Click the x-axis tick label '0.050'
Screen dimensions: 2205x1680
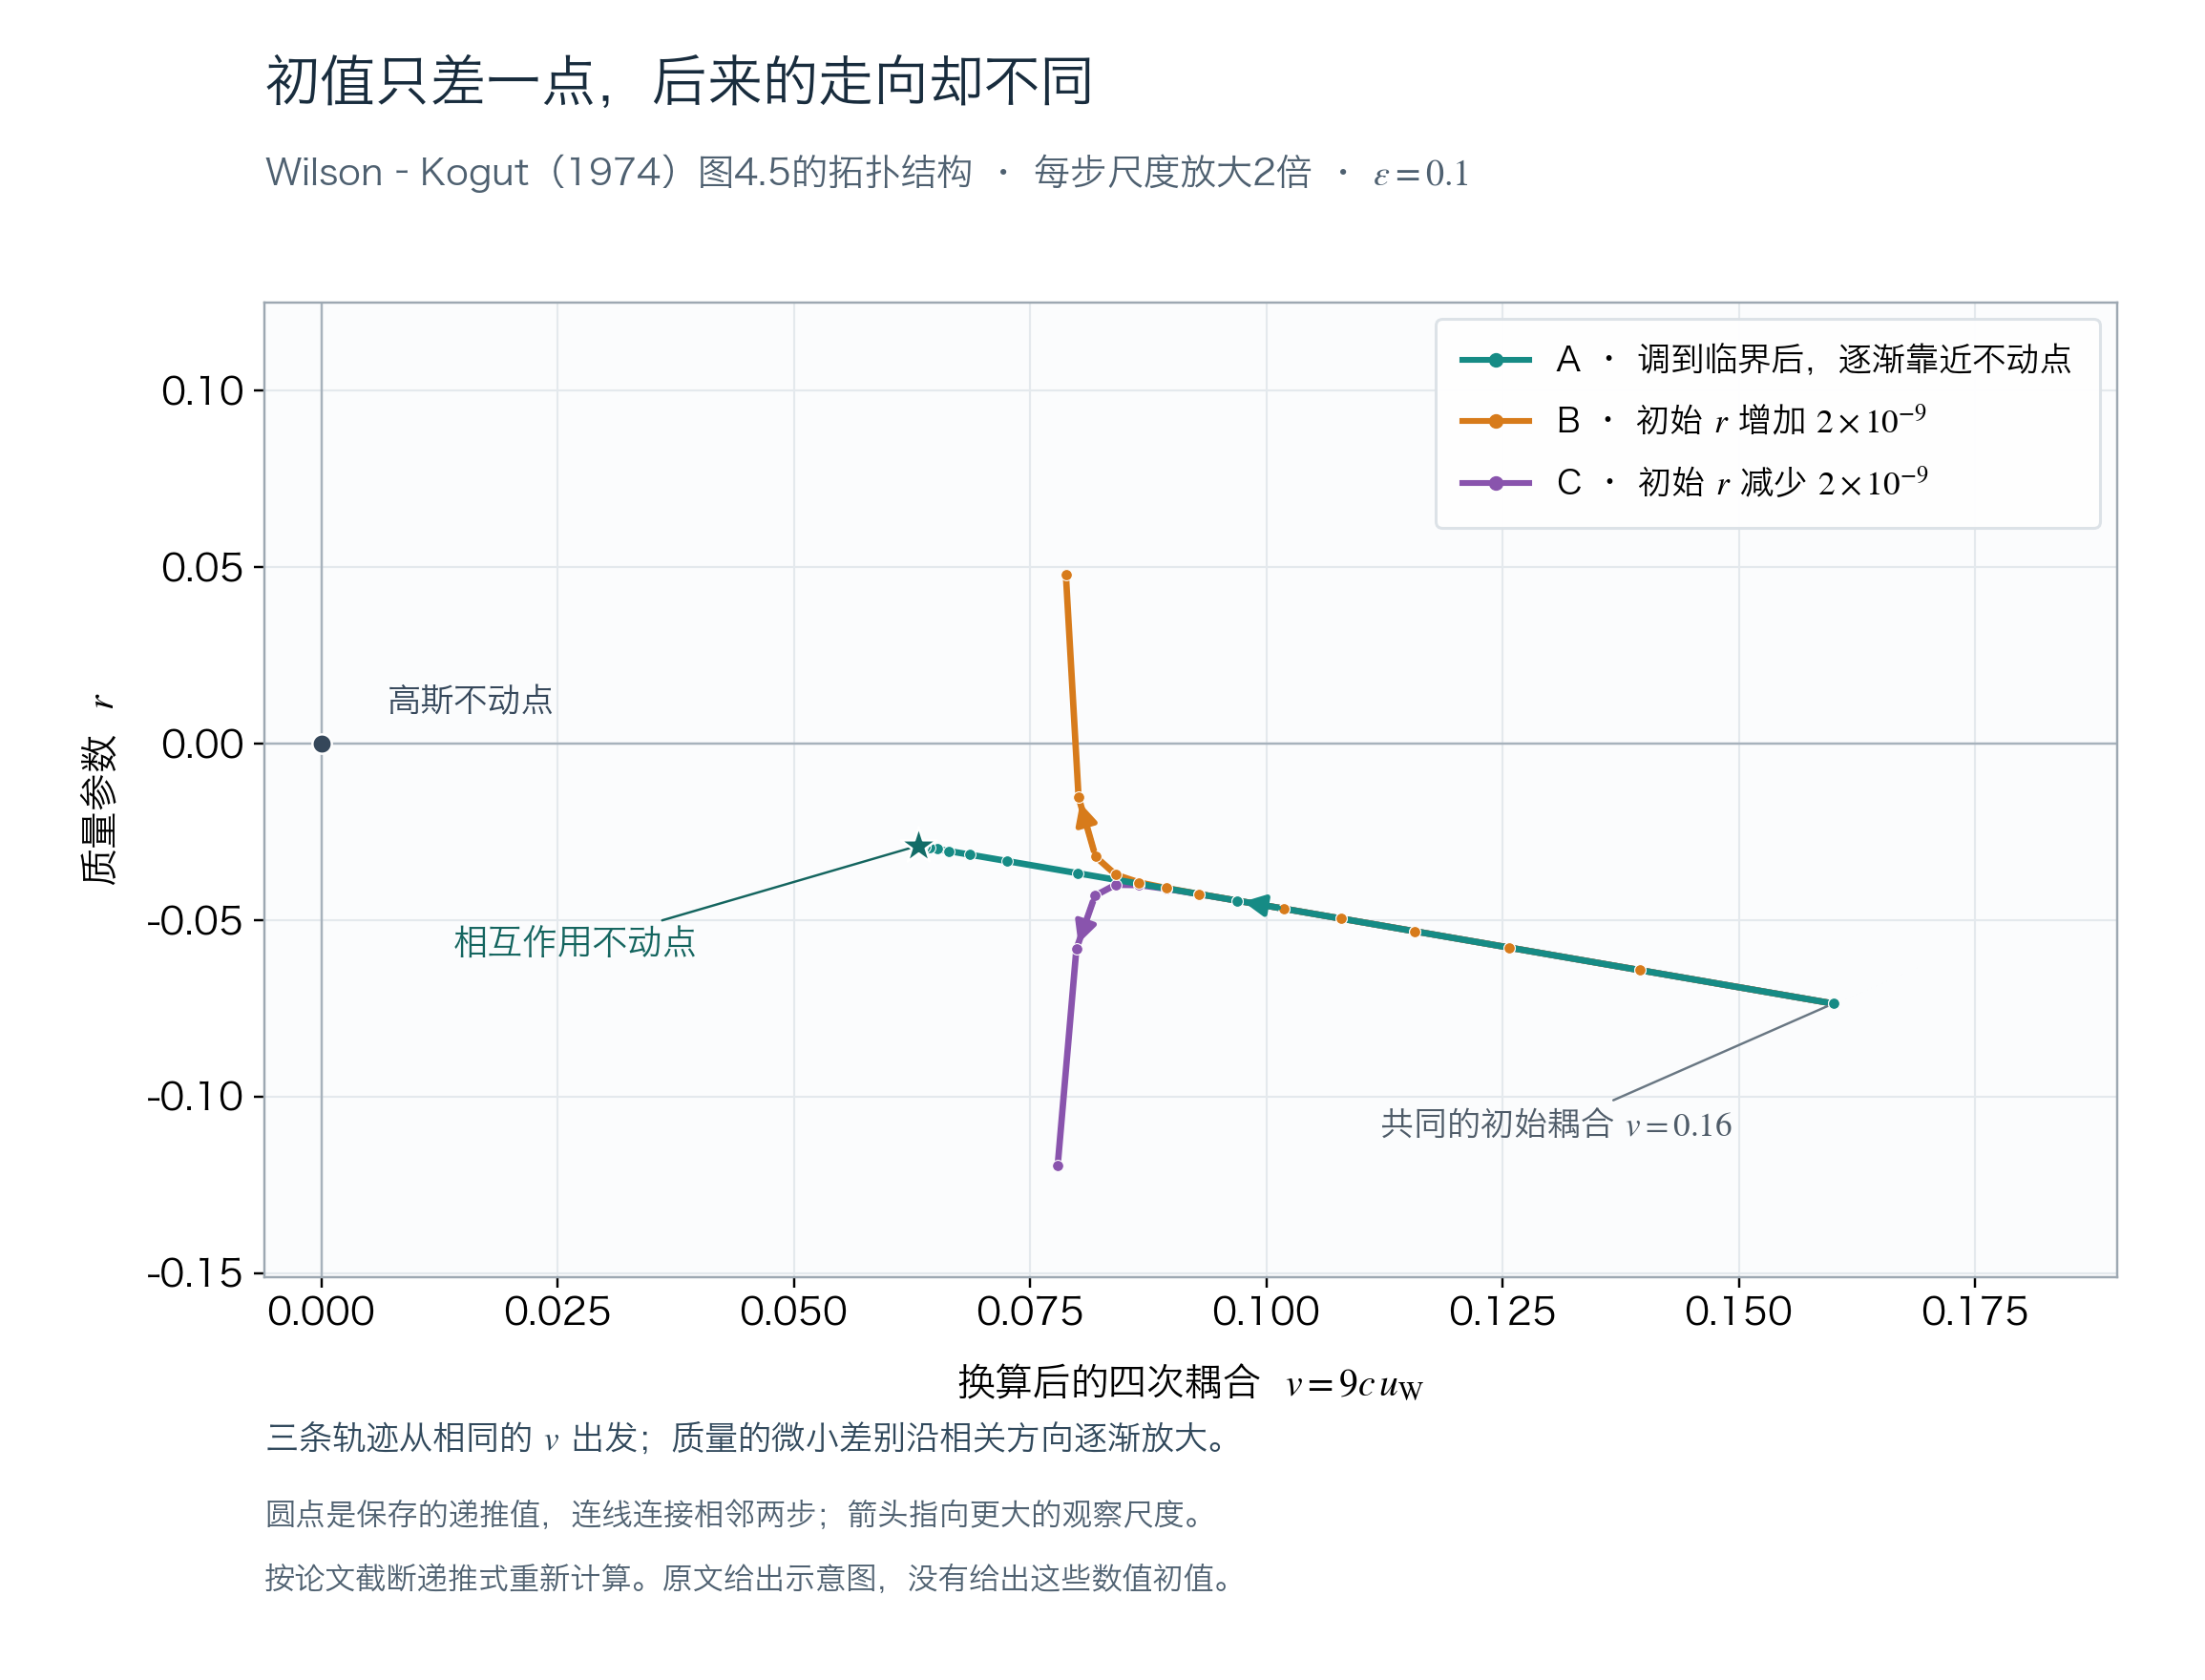(794, 1311)
